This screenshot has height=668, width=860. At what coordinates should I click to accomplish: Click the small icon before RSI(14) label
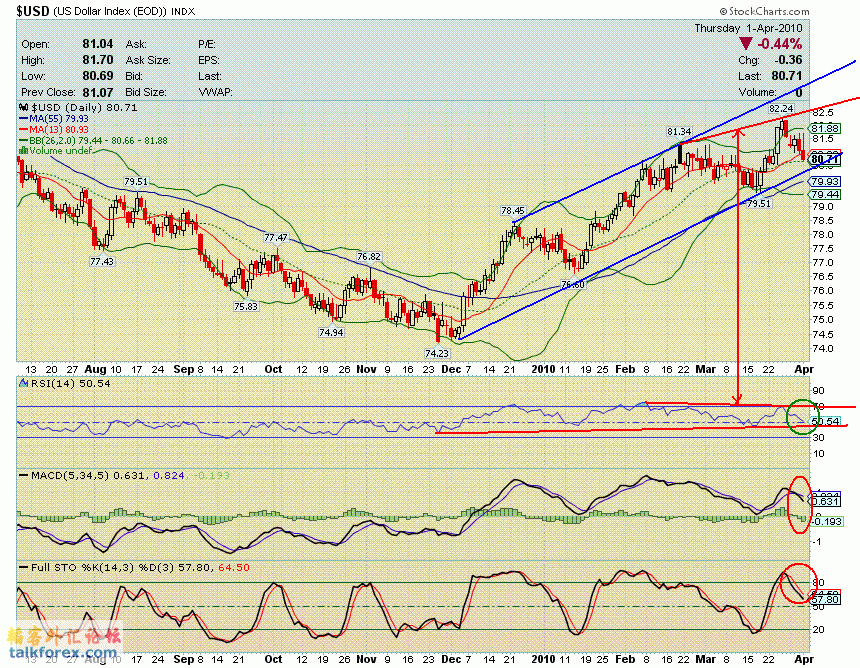click(x=24, y=383)
